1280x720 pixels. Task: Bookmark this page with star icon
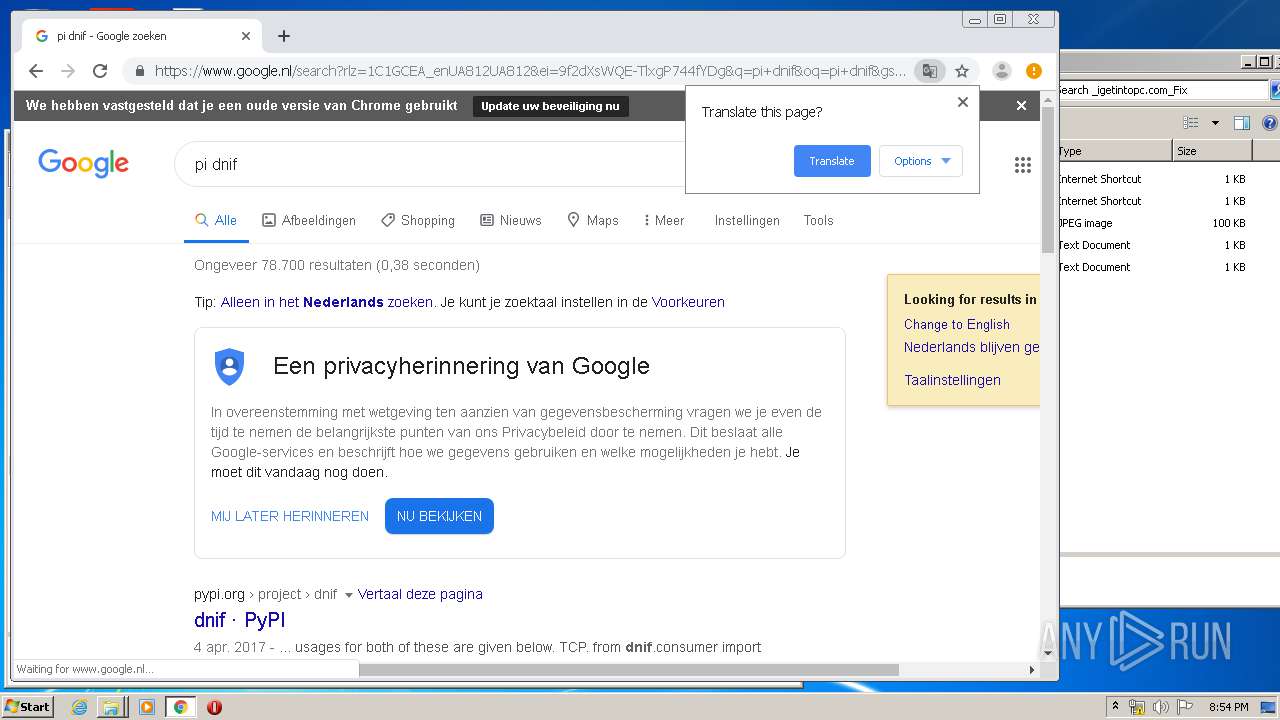coord(962,71)
